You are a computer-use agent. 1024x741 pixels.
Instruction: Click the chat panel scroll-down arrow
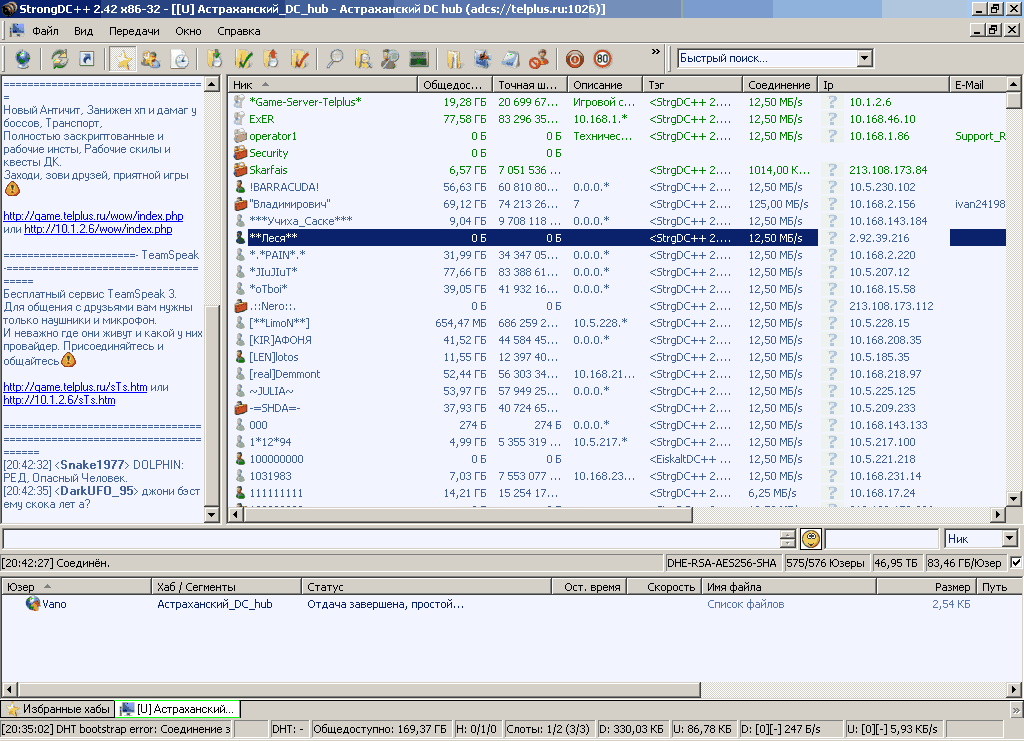tap(212, 515)
